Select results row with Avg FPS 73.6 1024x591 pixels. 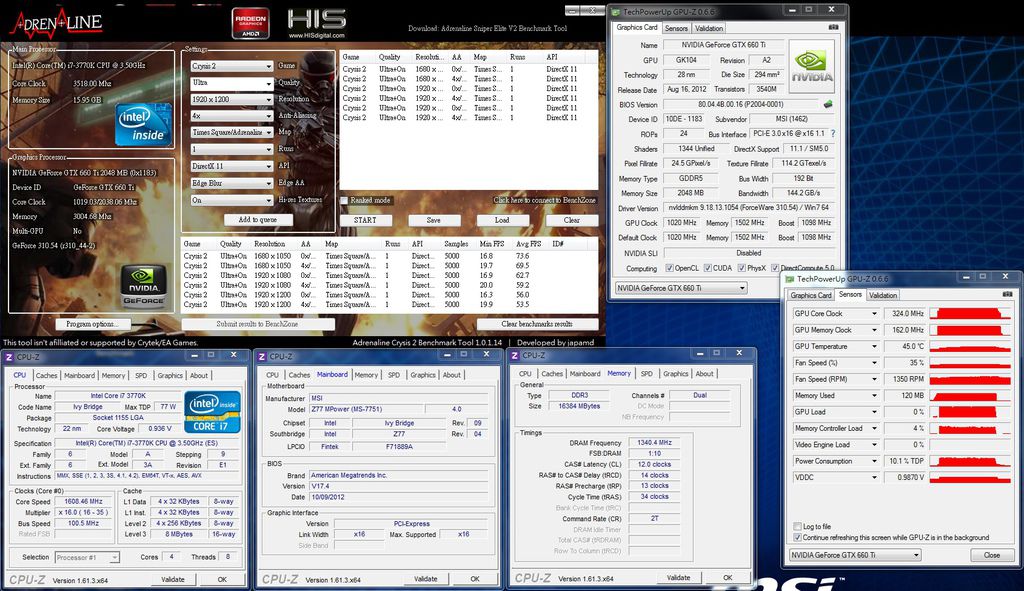click(x=389, y=256)
